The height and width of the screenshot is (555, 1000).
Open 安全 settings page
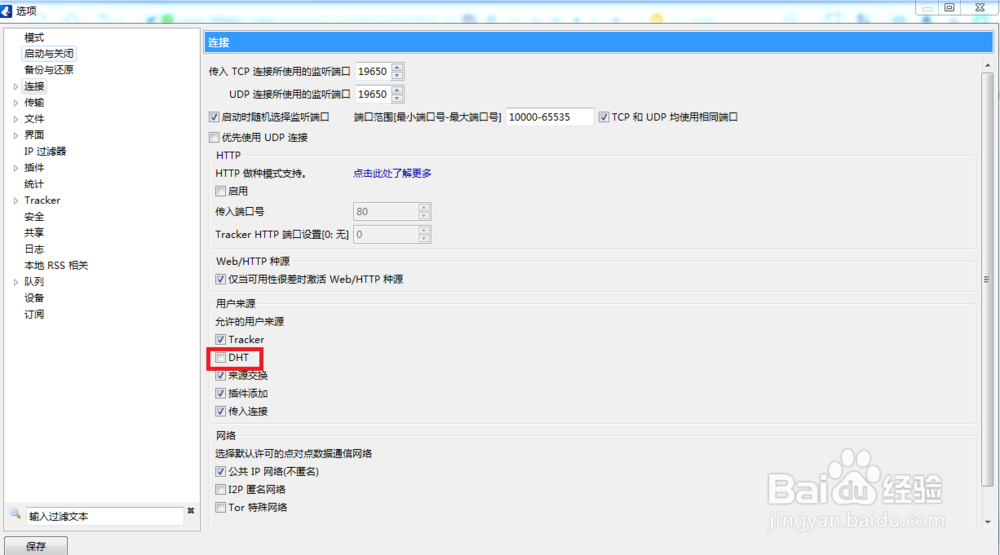34,217
